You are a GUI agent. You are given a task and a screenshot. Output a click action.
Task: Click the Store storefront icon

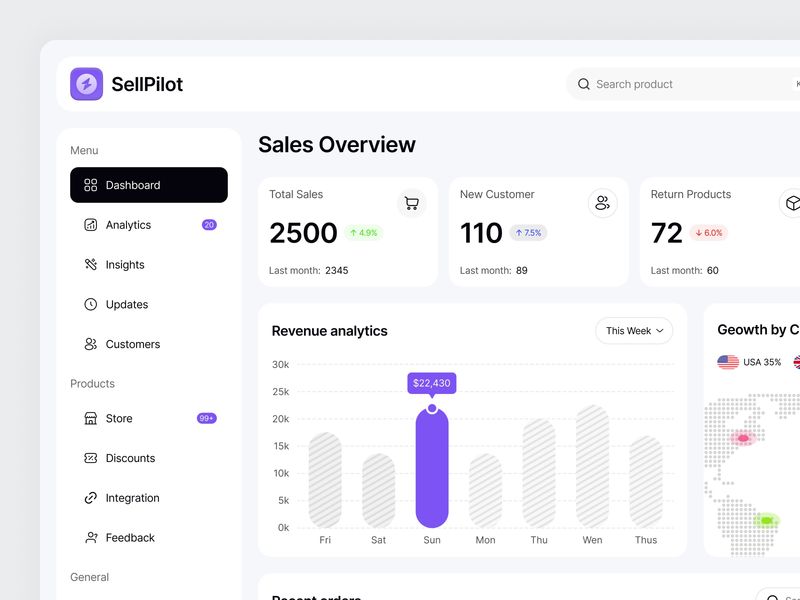click(89, 418)
